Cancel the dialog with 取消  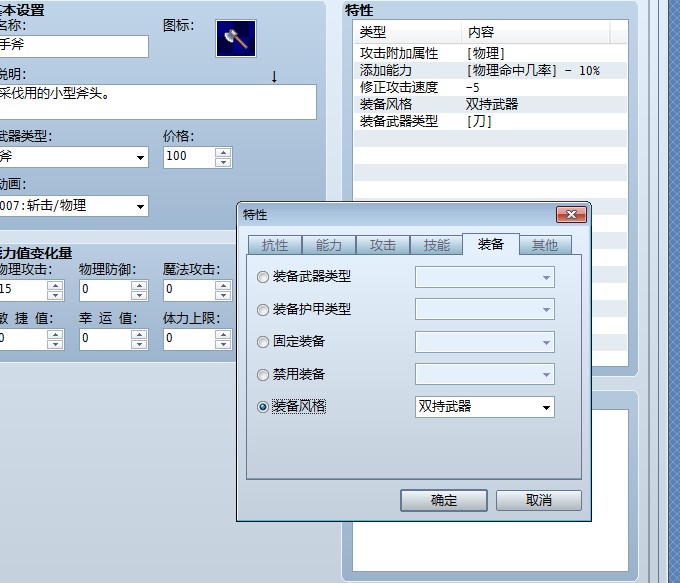coord(539,501)
